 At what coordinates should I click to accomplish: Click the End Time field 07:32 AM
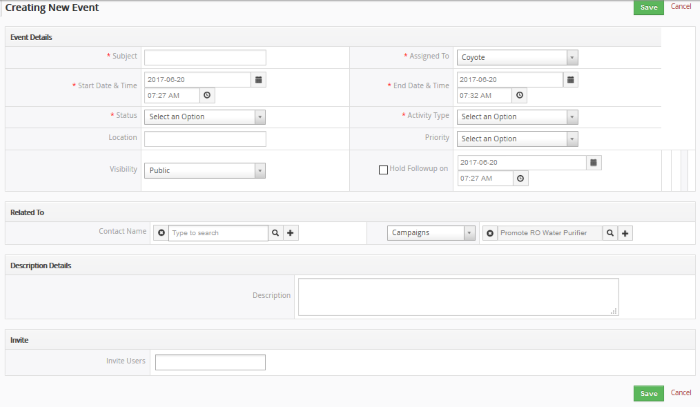[484, 96]
